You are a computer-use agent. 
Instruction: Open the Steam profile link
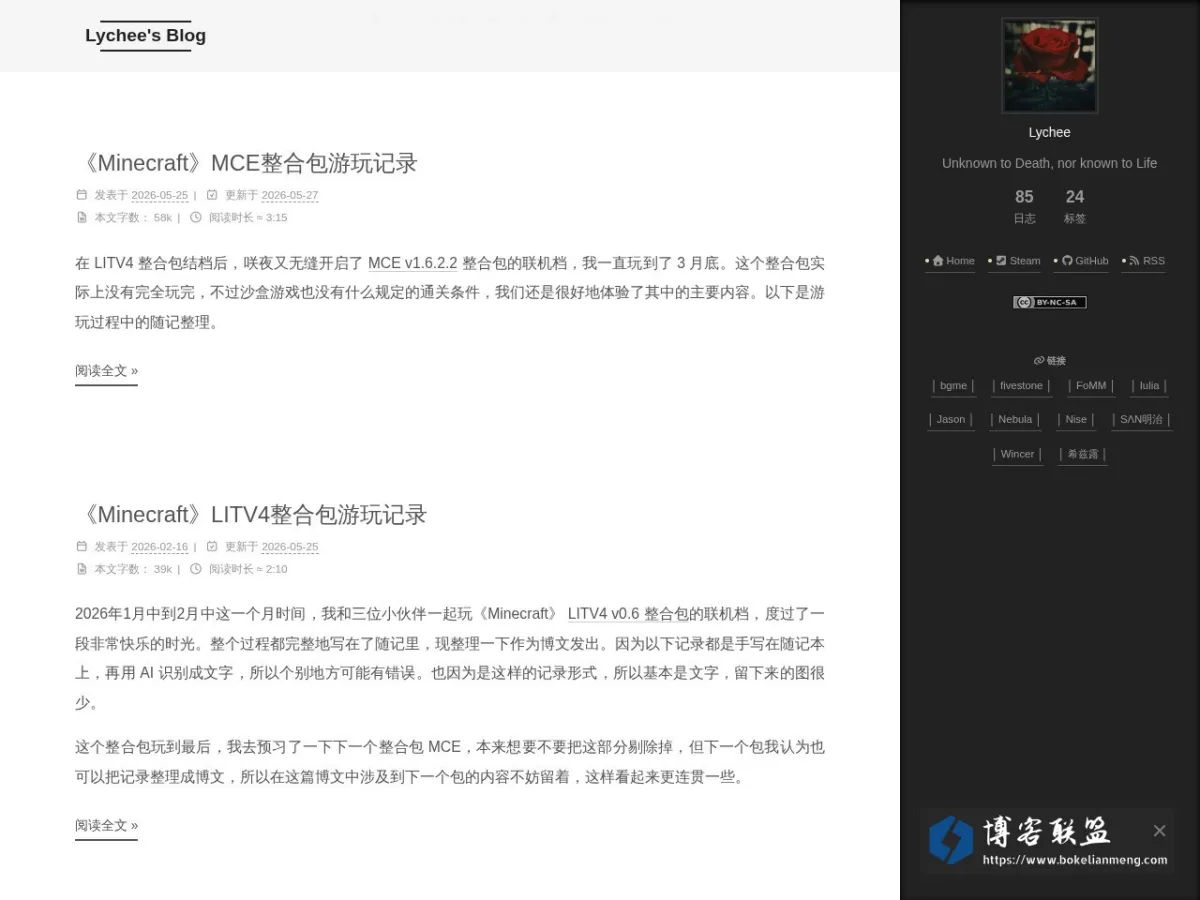[x=1017, y=261]
